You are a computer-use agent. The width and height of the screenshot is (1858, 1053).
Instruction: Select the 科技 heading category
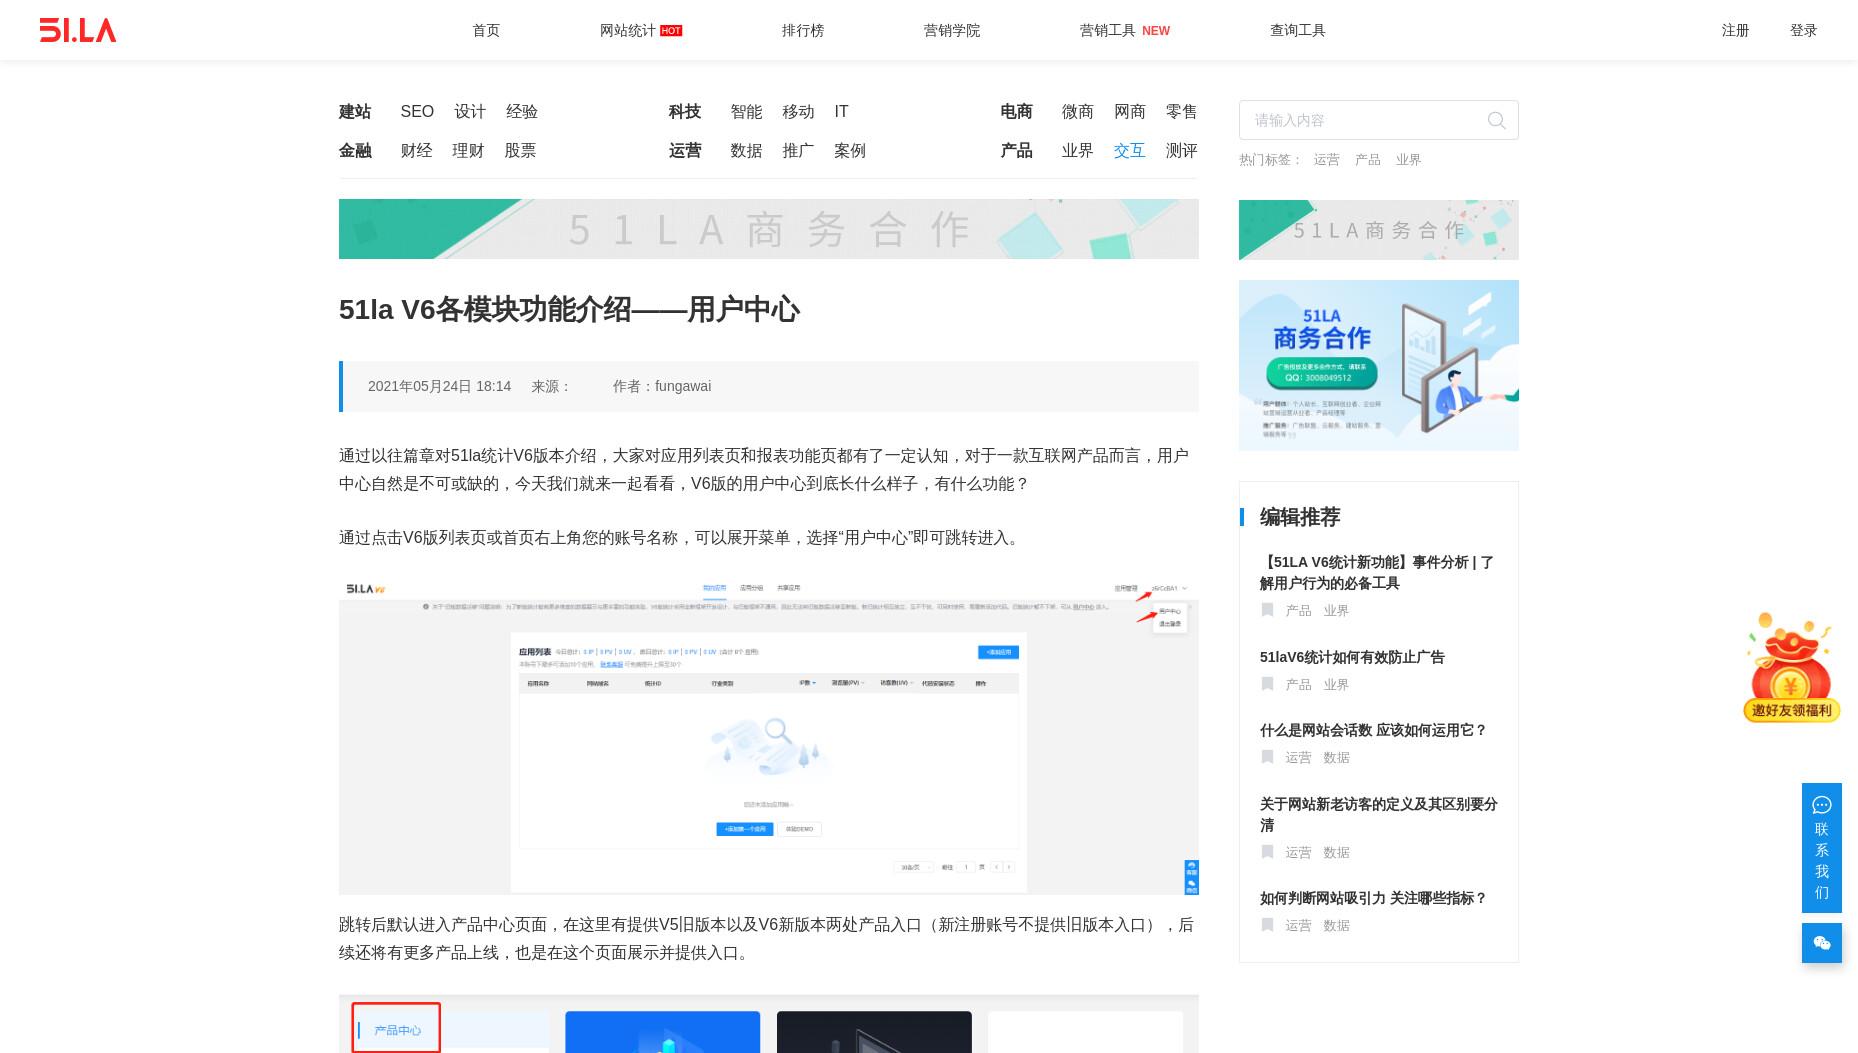point(685,112)
